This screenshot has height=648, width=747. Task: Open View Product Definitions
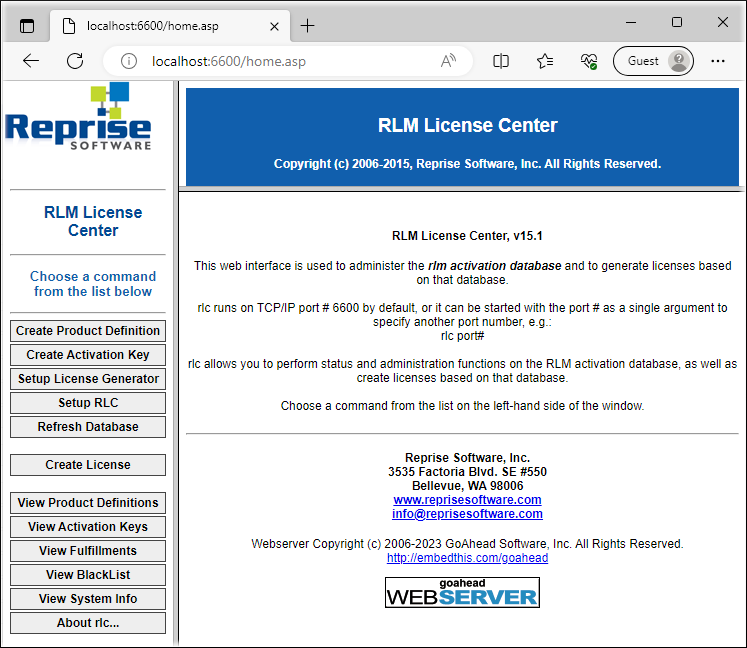click(88, 503)
